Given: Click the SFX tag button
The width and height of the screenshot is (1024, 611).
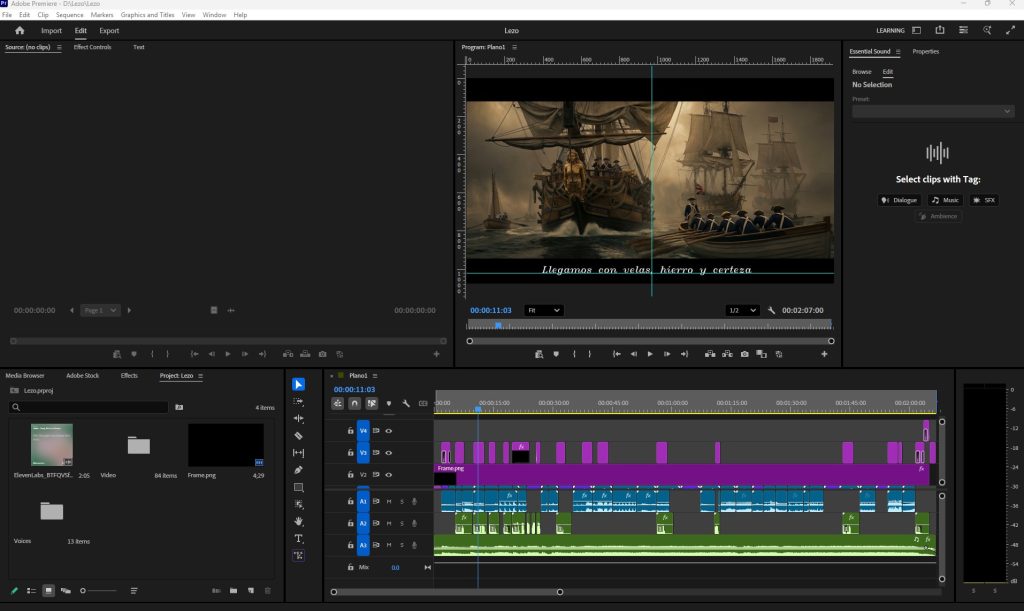Looking at the screenshot, I should pyautogui.click(x=984, y=200).
